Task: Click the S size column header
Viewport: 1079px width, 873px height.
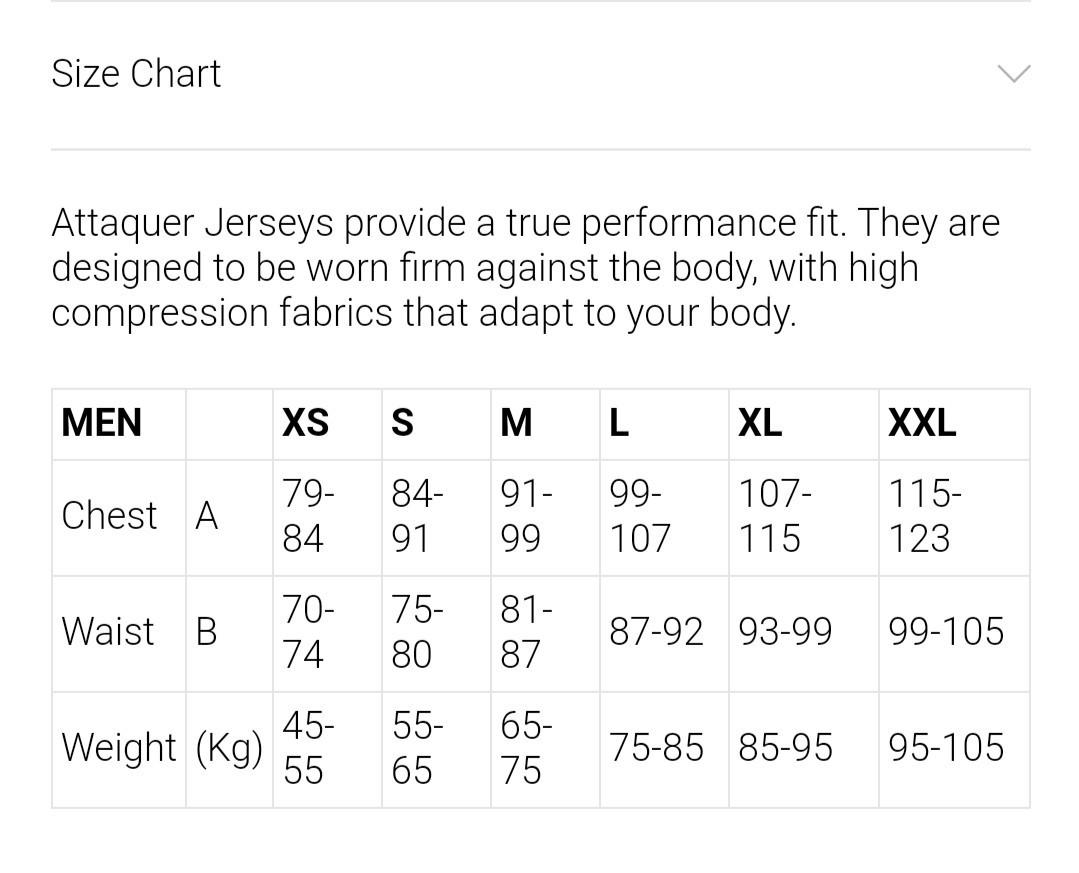Action: click(402, 423)
